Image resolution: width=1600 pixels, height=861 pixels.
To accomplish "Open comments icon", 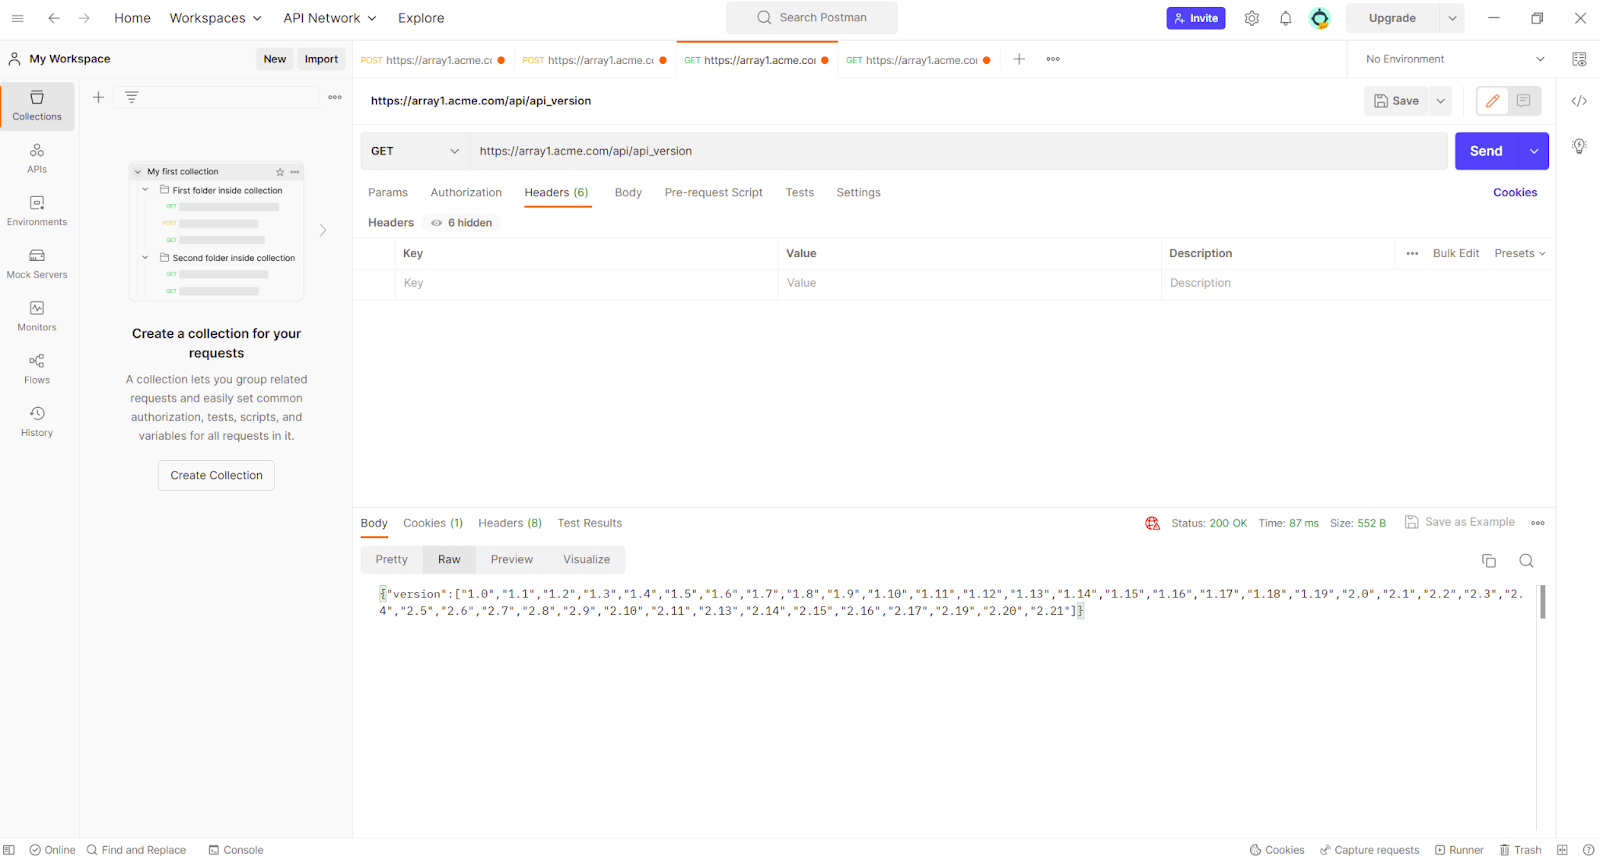I will (x=1524, y=101).
